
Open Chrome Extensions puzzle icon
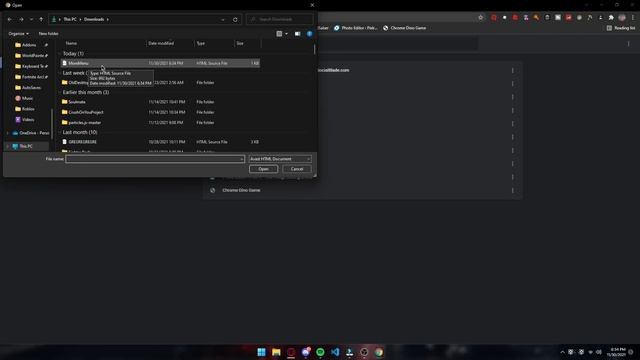(x=611, y=18)
